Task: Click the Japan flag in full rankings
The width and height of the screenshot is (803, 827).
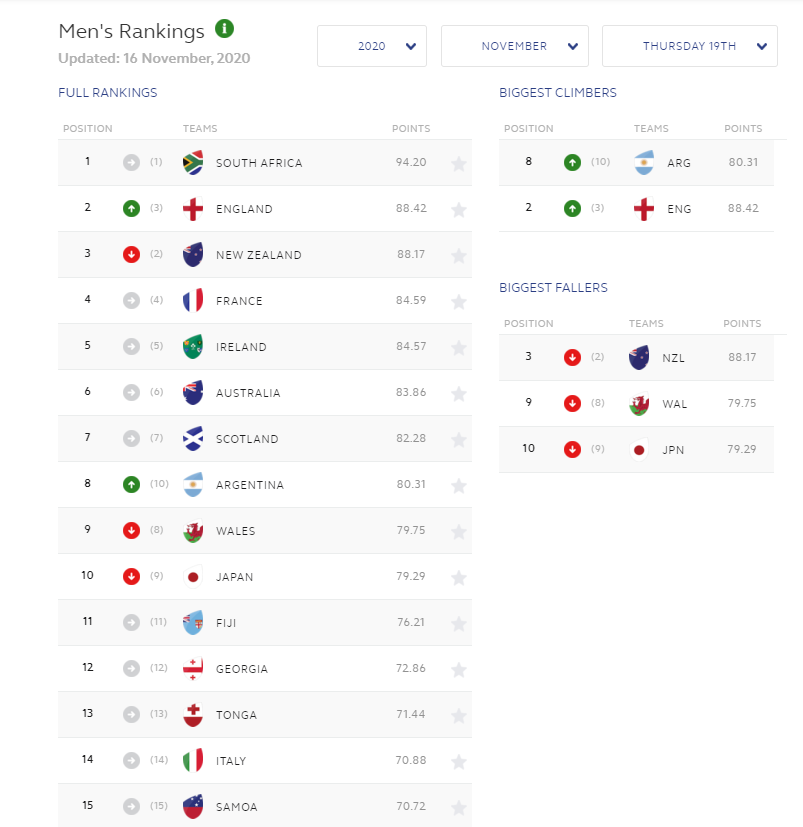Action: coord(193,577)
